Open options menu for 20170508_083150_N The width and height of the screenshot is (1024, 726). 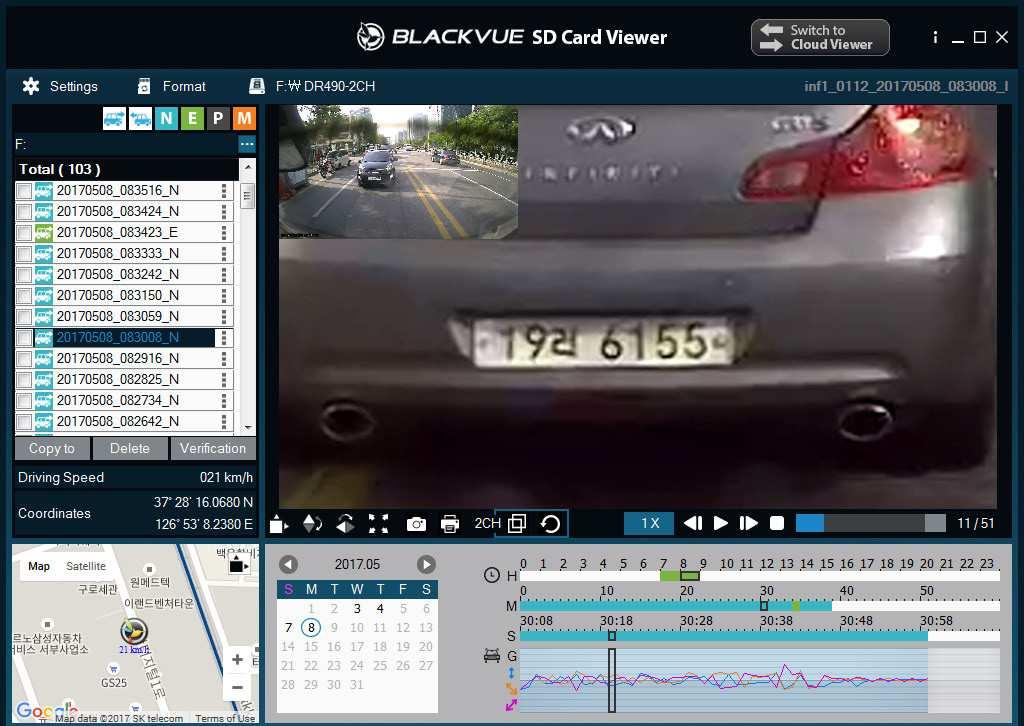pyautogui.click(x=224, y=295)
